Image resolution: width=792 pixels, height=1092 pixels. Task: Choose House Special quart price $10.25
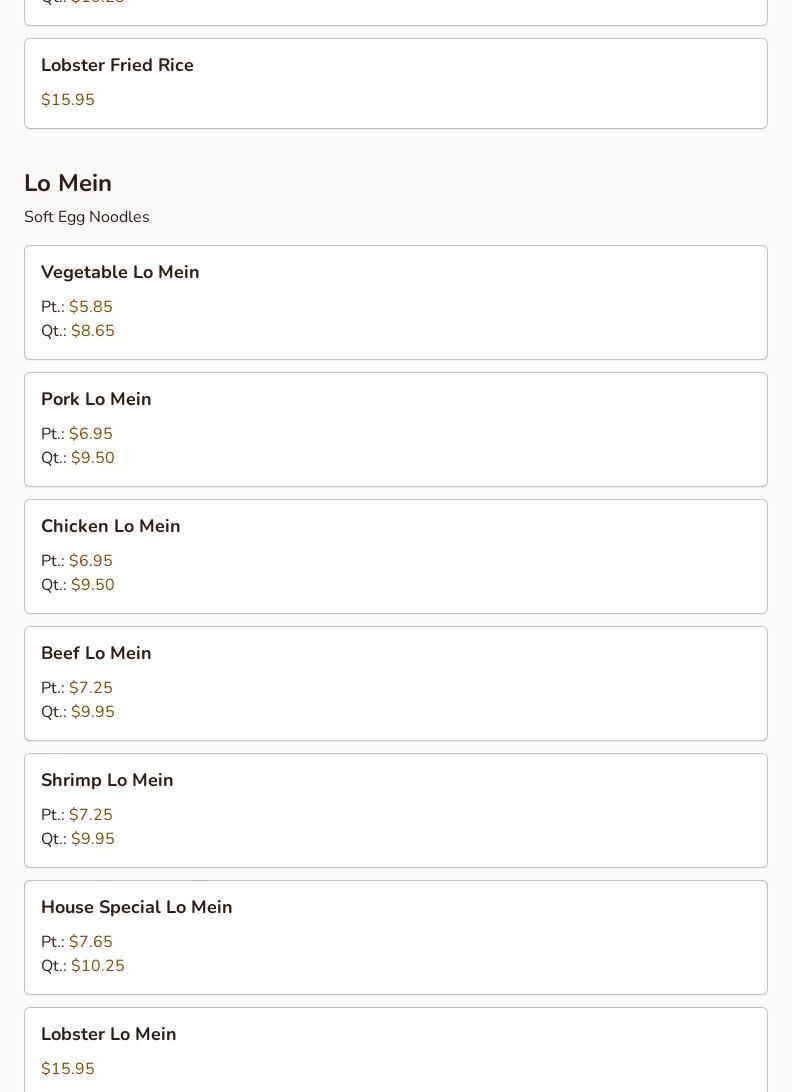coord(97,966)
